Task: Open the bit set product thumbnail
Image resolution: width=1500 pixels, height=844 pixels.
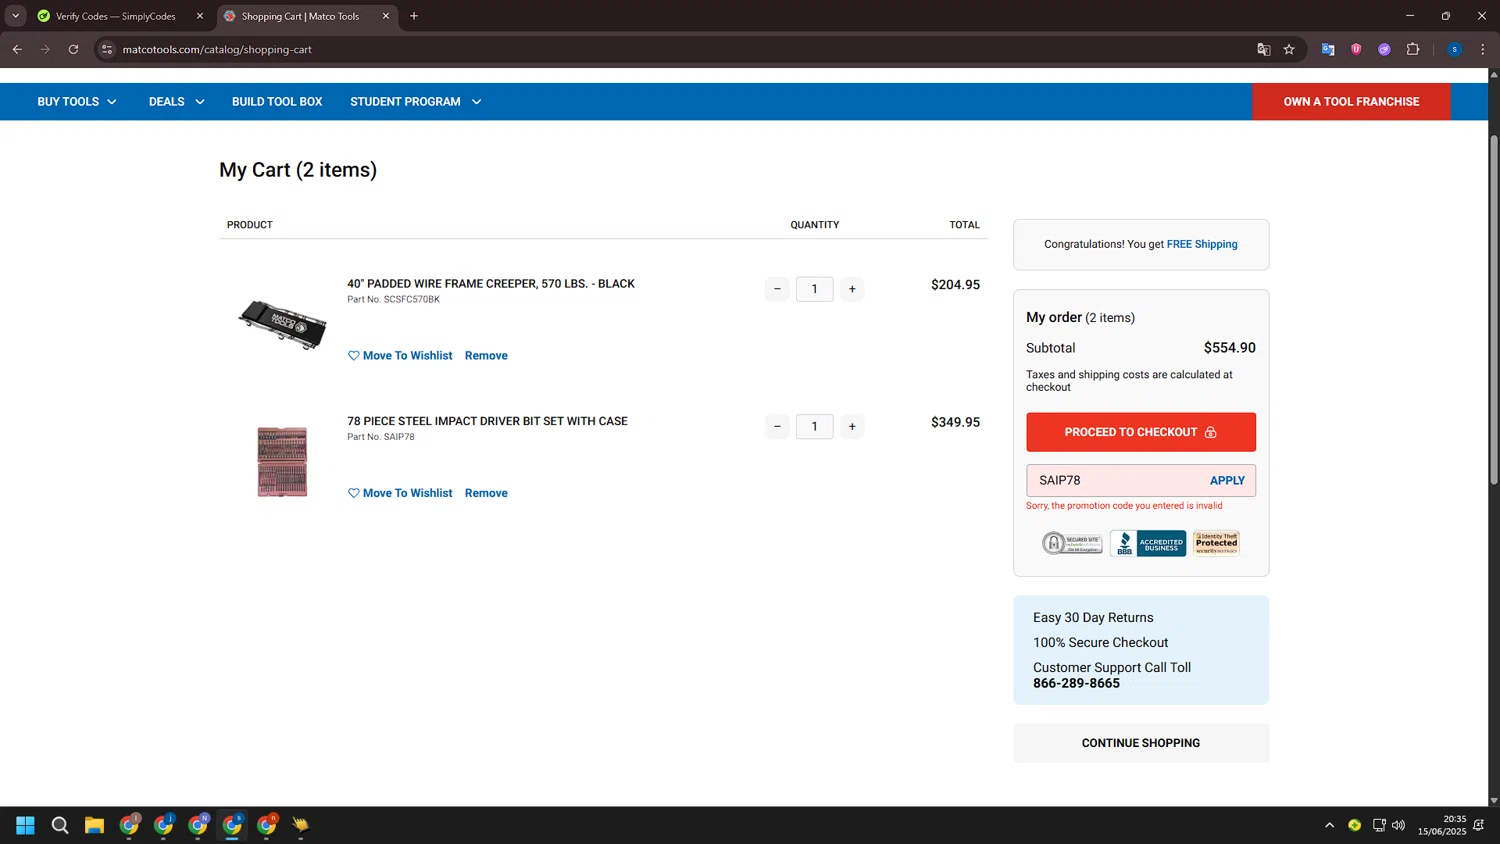Action: pos(282,462)
